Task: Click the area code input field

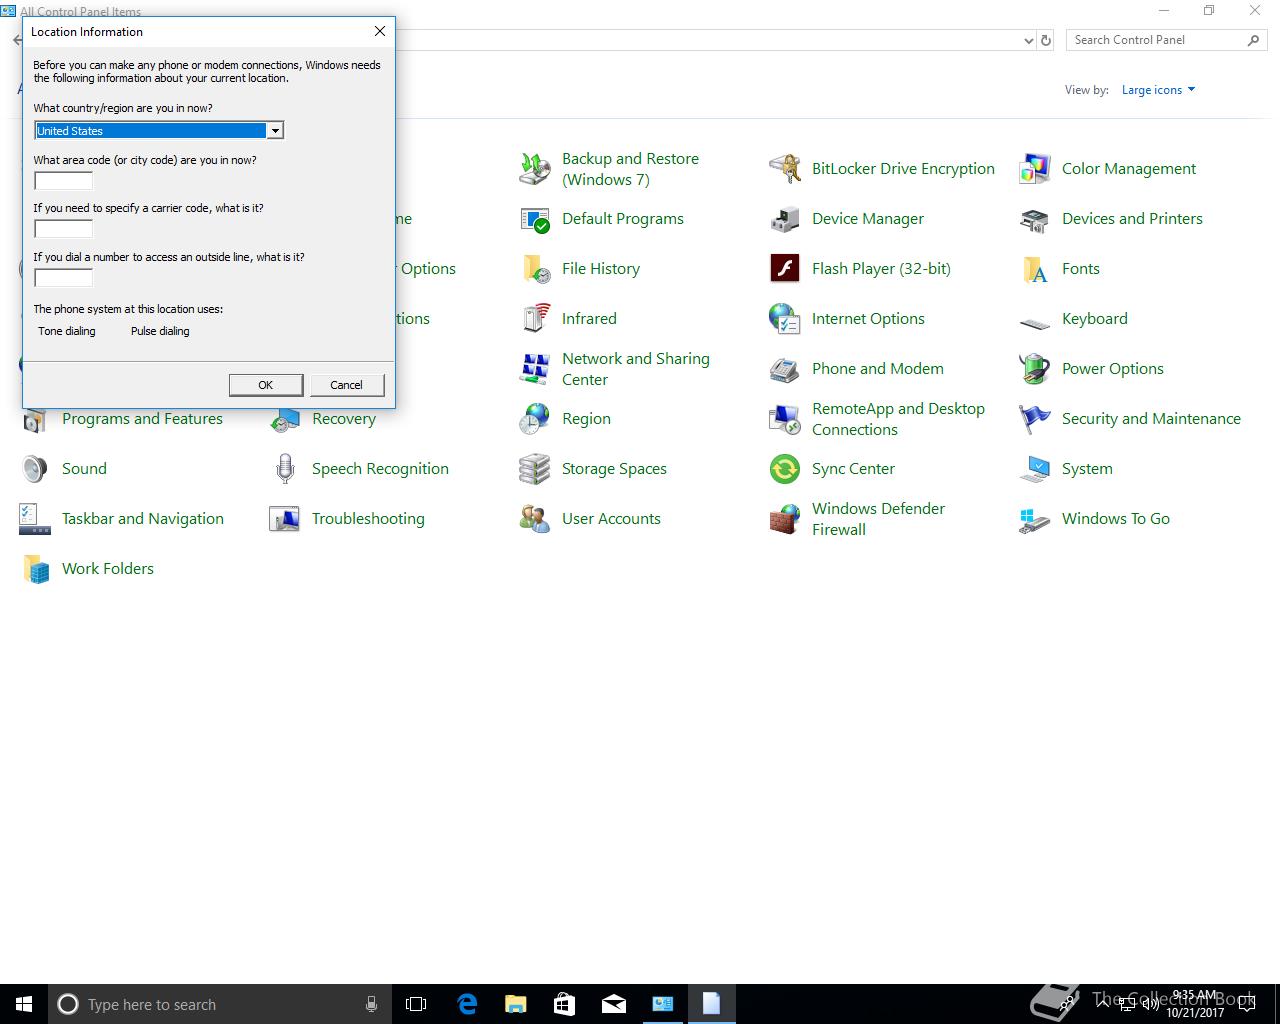Action: click(x=64, y=181)
